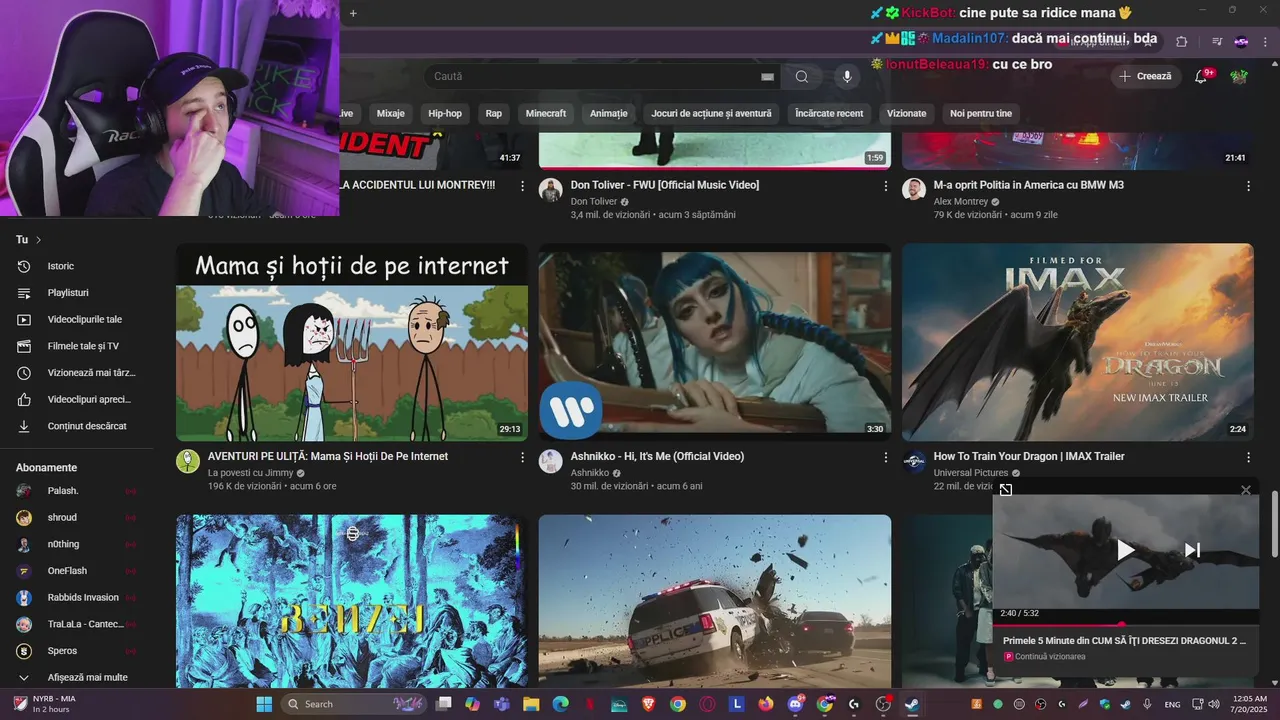
Task: Open the YouTube account avatar menu
Action: 1239,77
